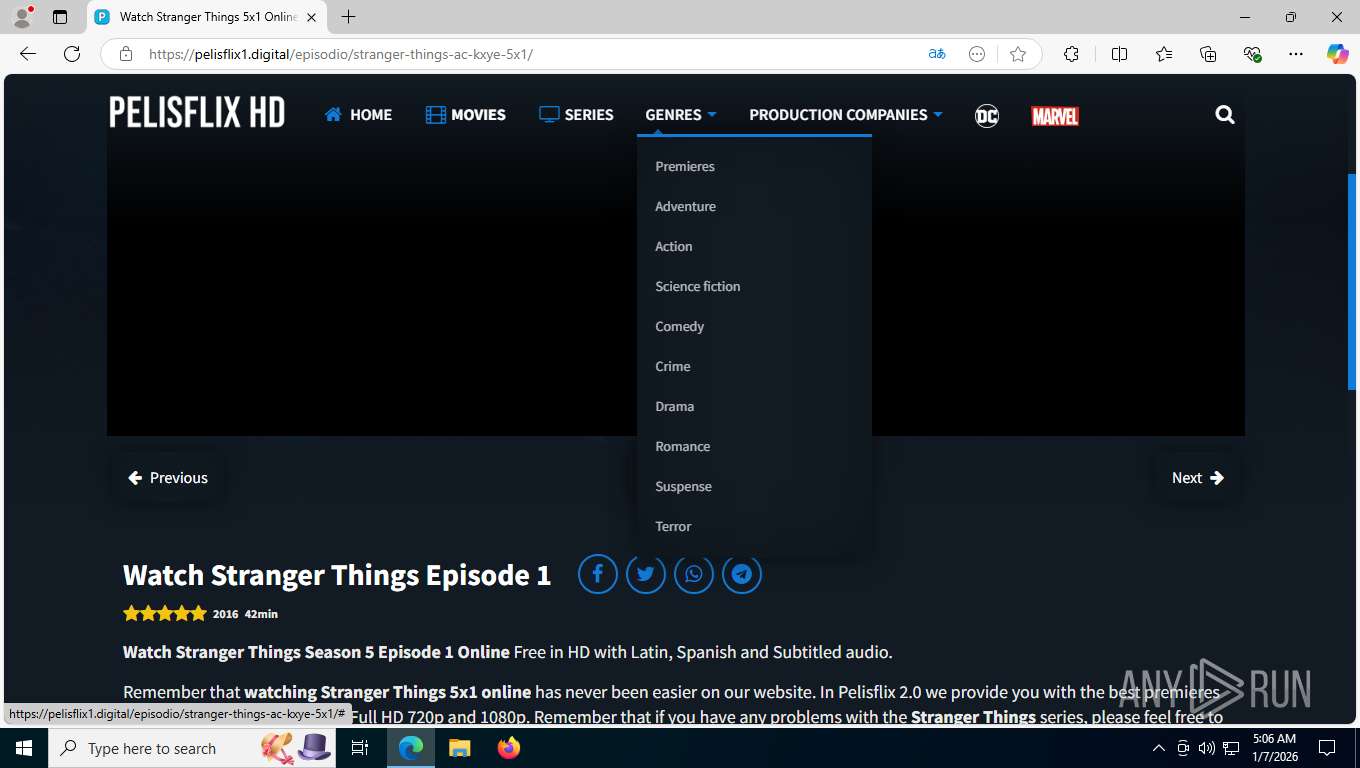Click the PELISFLIX HD logo

[x=197, y=113]
